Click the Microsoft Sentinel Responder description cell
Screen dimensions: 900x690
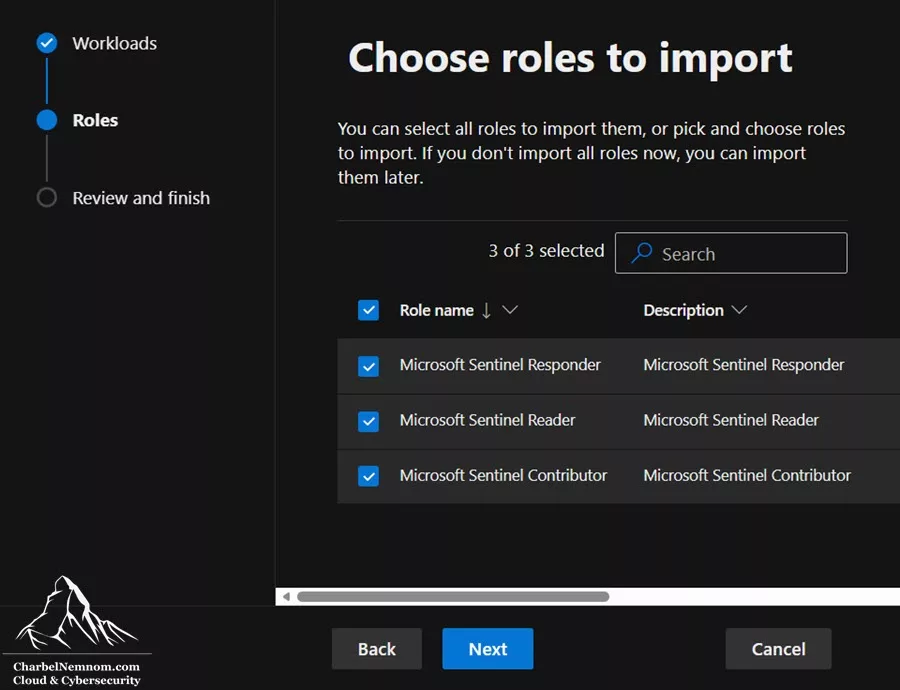(x=744, y=365)
